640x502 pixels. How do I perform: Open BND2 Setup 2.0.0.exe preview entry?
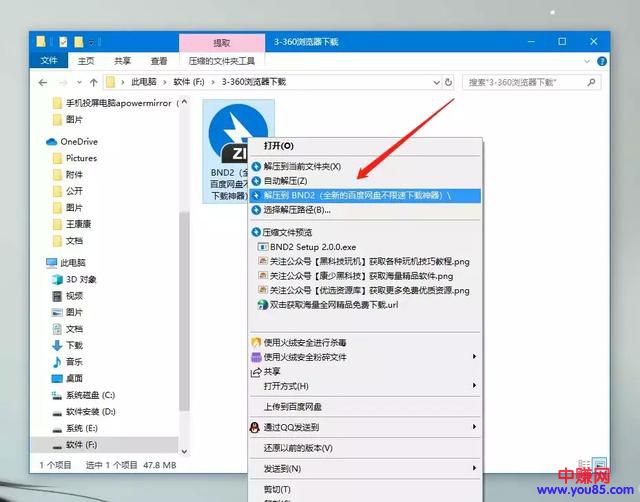tap(313, 247)
